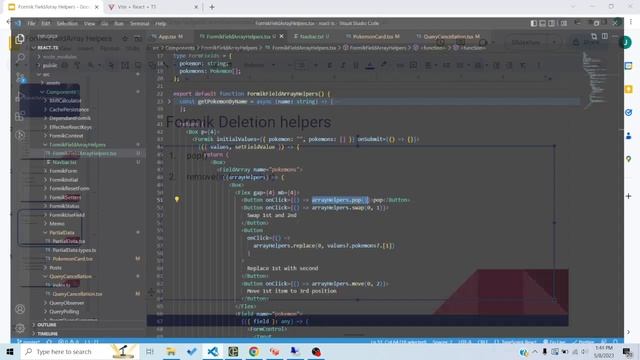Open the Terminal menu
Image resolution: width=640 pixels, height=360 pixels.
[x=139, y=24]
